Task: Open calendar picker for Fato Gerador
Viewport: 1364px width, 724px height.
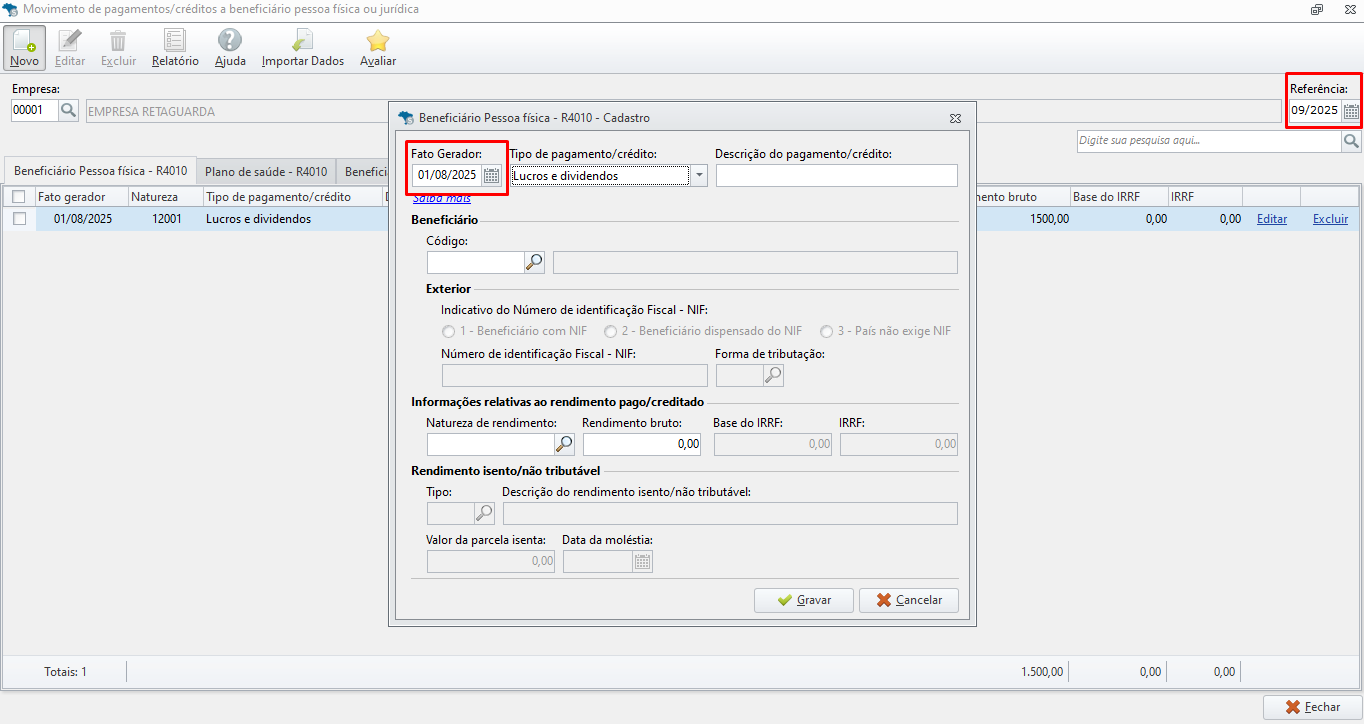Action: [491, 176]
